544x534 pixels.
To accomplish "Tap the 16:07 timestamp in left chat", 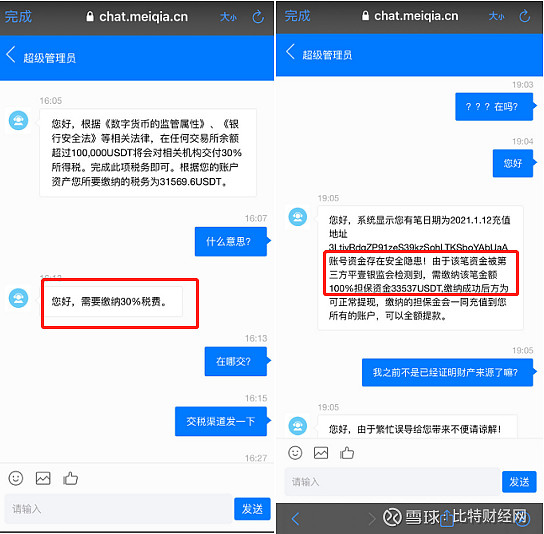I will 256,218.
